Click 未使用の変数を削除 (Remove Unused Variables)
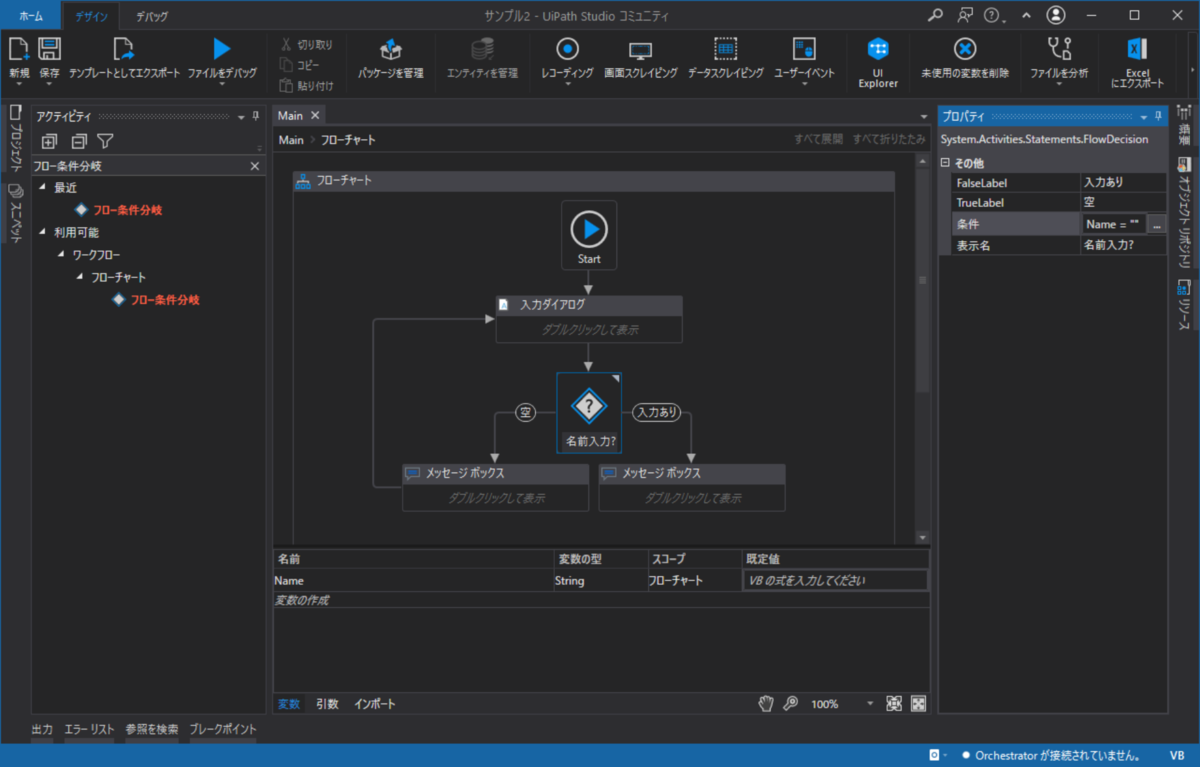 coord(965,58)
